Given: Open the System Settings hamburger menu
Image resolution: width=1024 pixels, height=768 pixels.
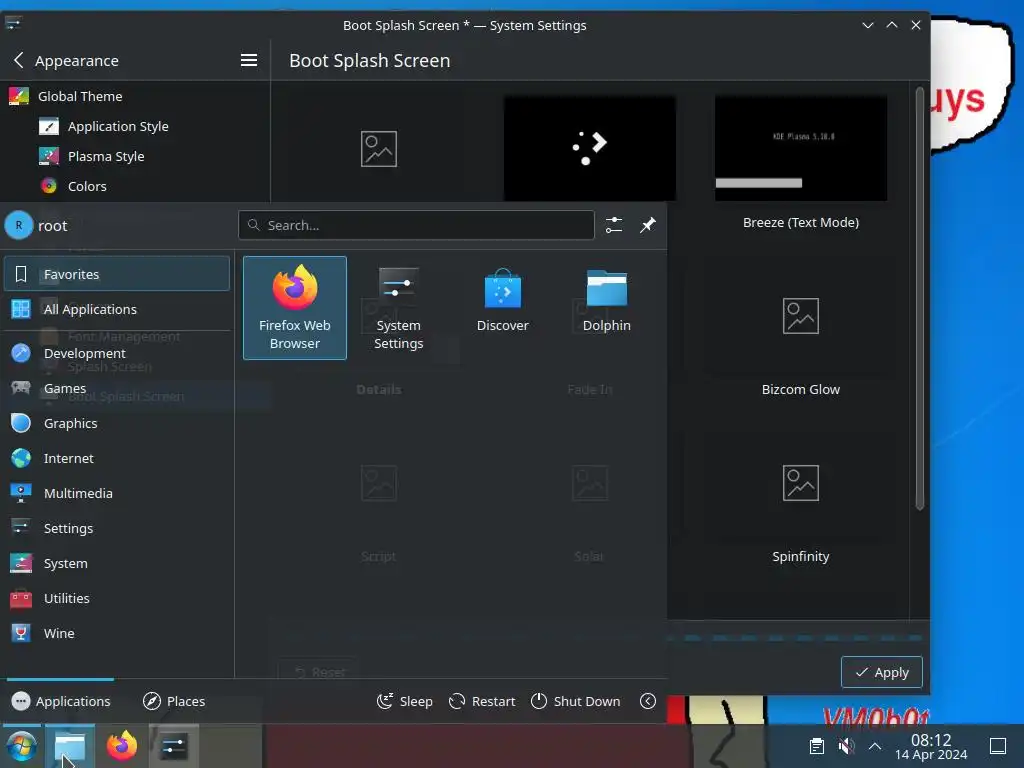Looking at the screenshot, I should (249, 61).
